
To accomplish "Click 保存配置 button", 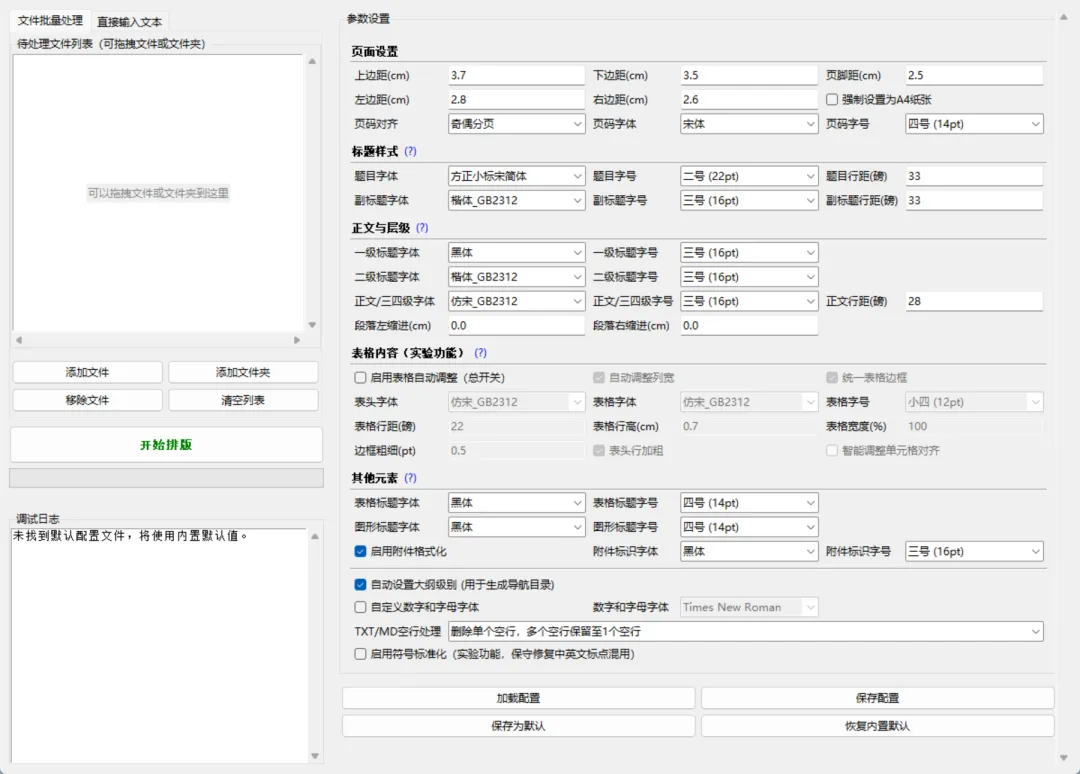I will 878,698.
